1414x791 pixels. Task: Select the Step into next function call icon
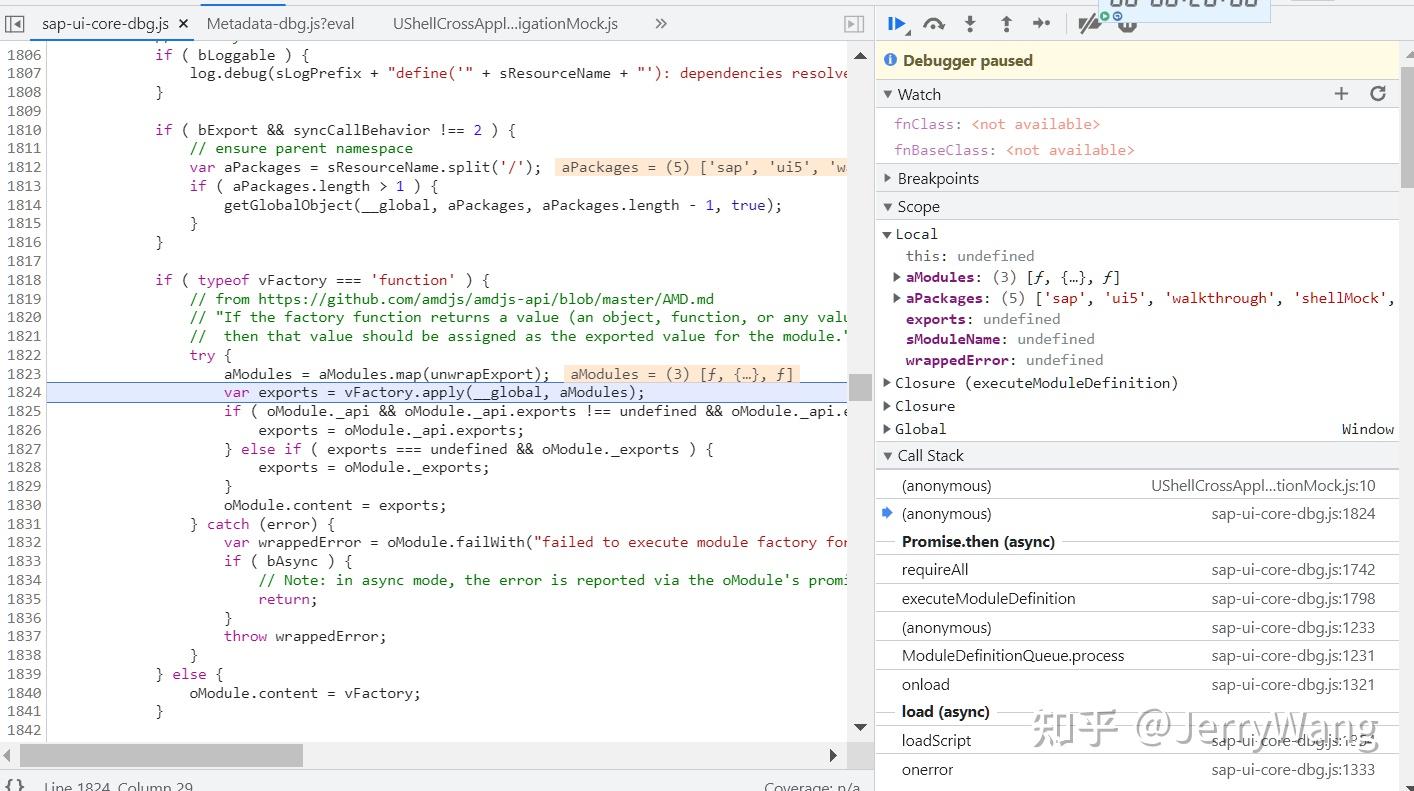point(969,23)
